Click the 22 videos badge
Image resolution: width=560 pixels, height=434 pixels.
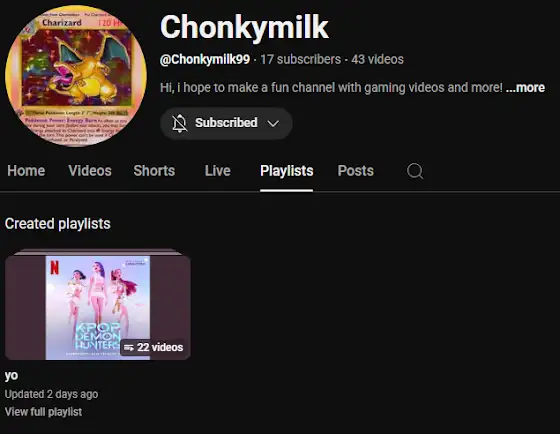click(154, 347)
